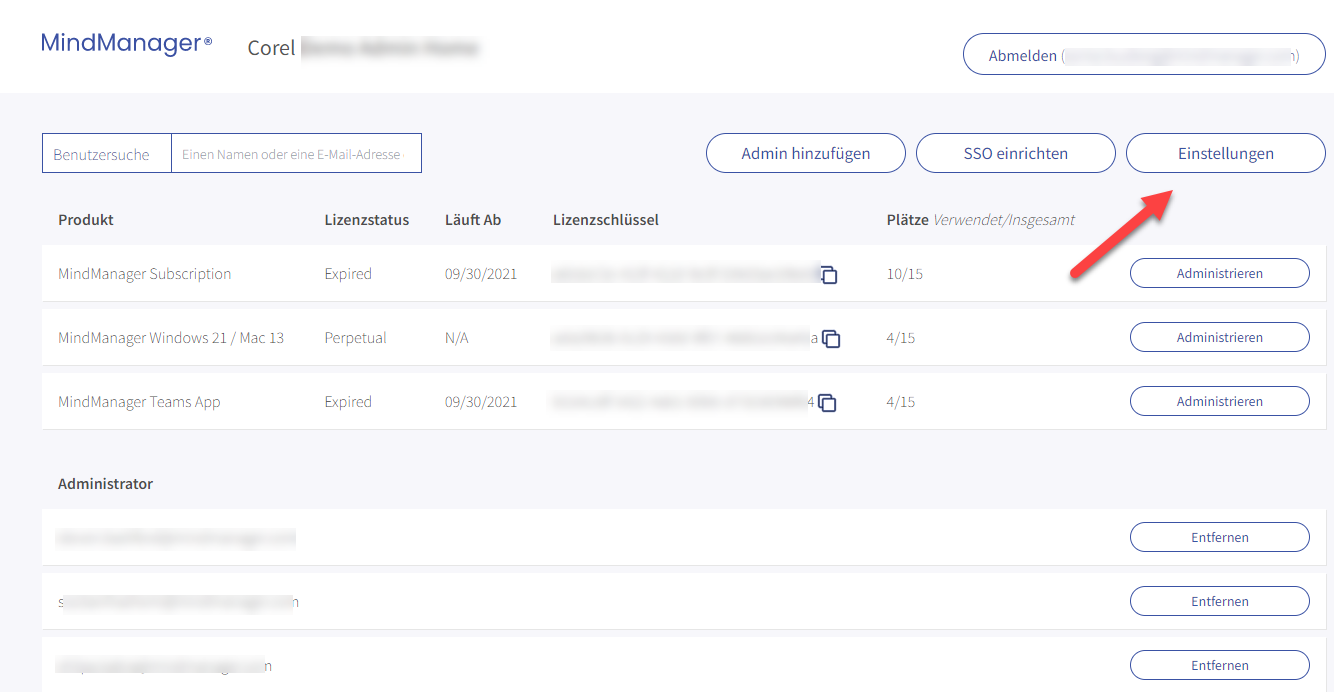Click the MindManager Windows 21 / Mac 13 name
The width and height of the screenshot is (1334, 692).
171,338
